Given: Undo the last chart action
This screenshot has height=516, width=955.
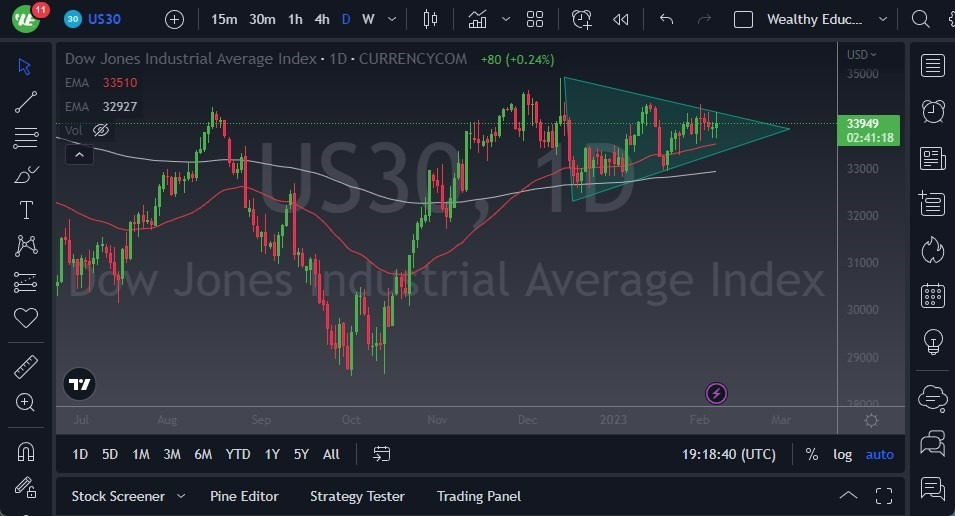Looking at the screenshot, I should tap(666, 19).
